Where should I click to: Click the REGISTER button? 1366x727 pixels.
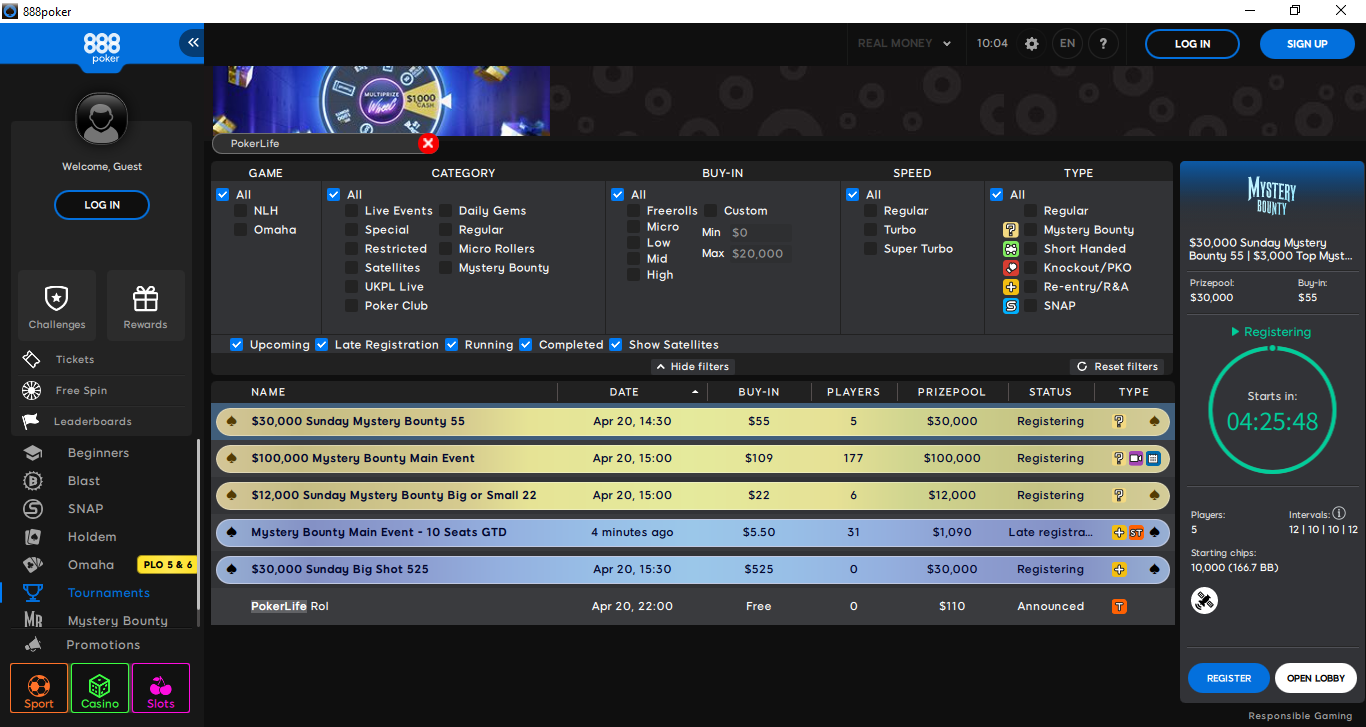1229,678
